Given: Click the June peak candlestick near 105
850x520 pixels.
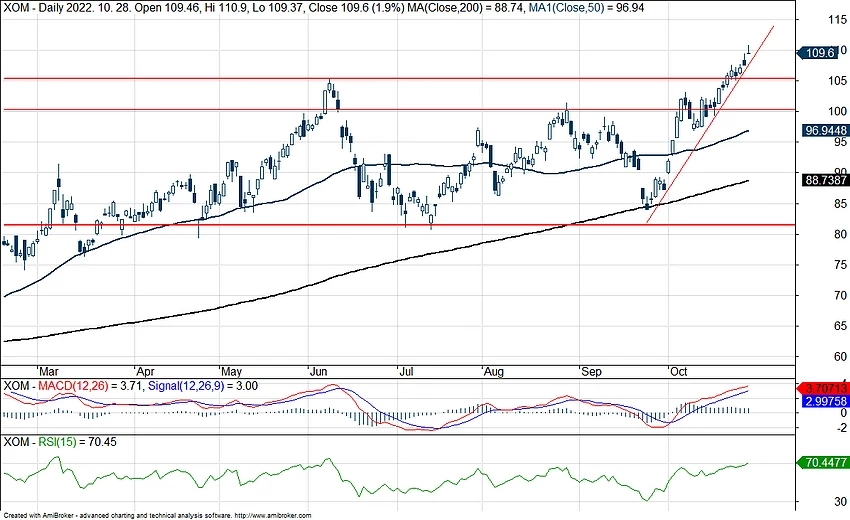Looking at the screenshot, I should (x=330, y=86).
